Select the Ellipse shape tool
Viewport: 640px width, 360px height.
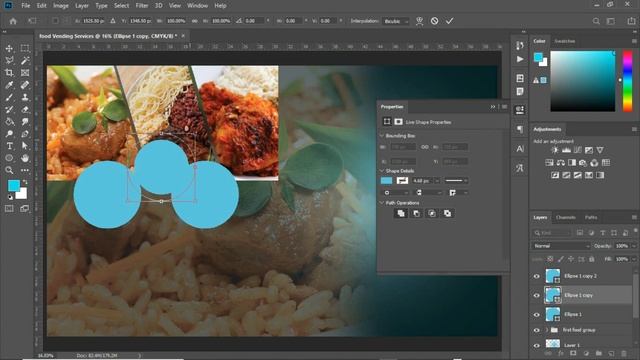point(9,158)
